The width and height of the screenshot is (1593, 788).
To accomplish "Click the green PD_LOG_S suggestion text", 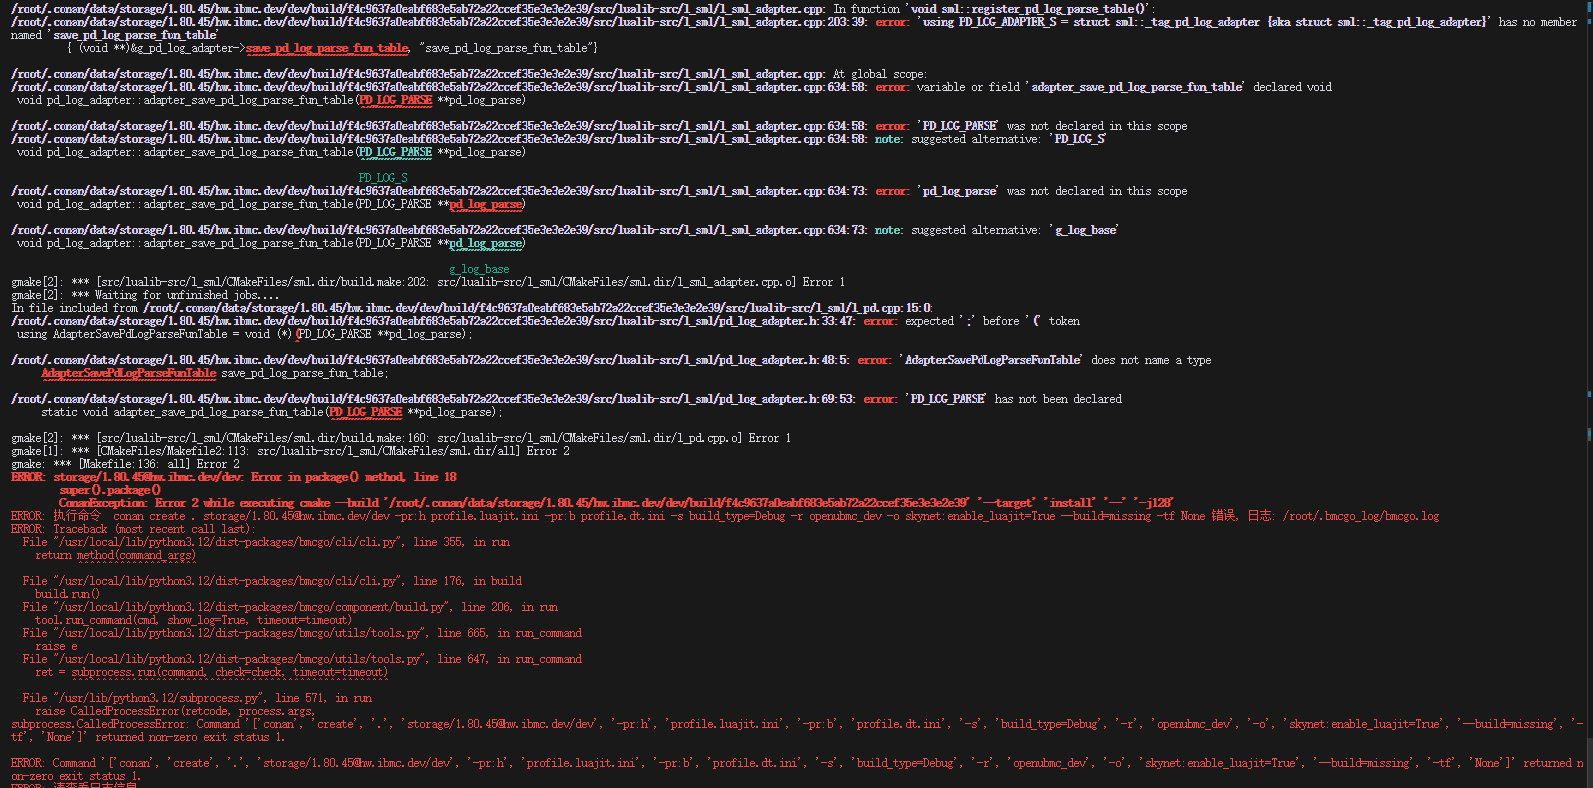I will tap(383, 178).
